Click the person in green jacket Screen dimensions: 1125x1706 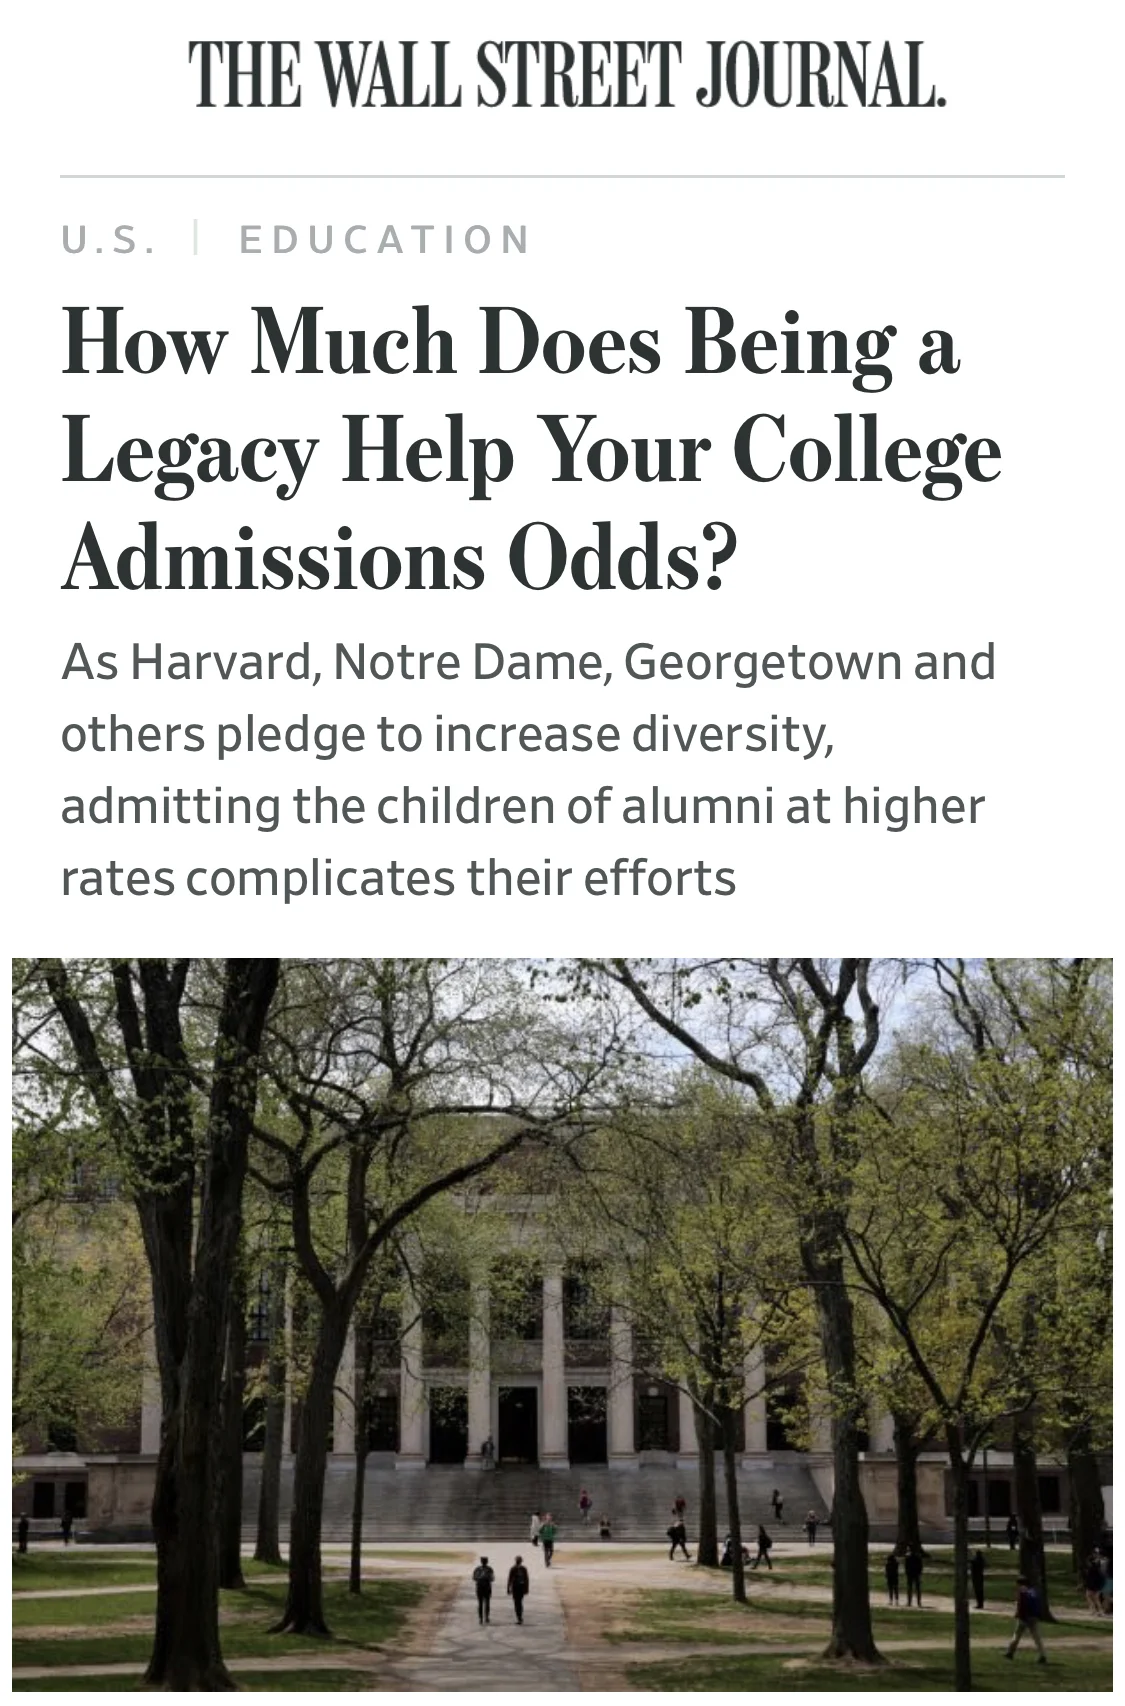click(x=547, y=1540)
